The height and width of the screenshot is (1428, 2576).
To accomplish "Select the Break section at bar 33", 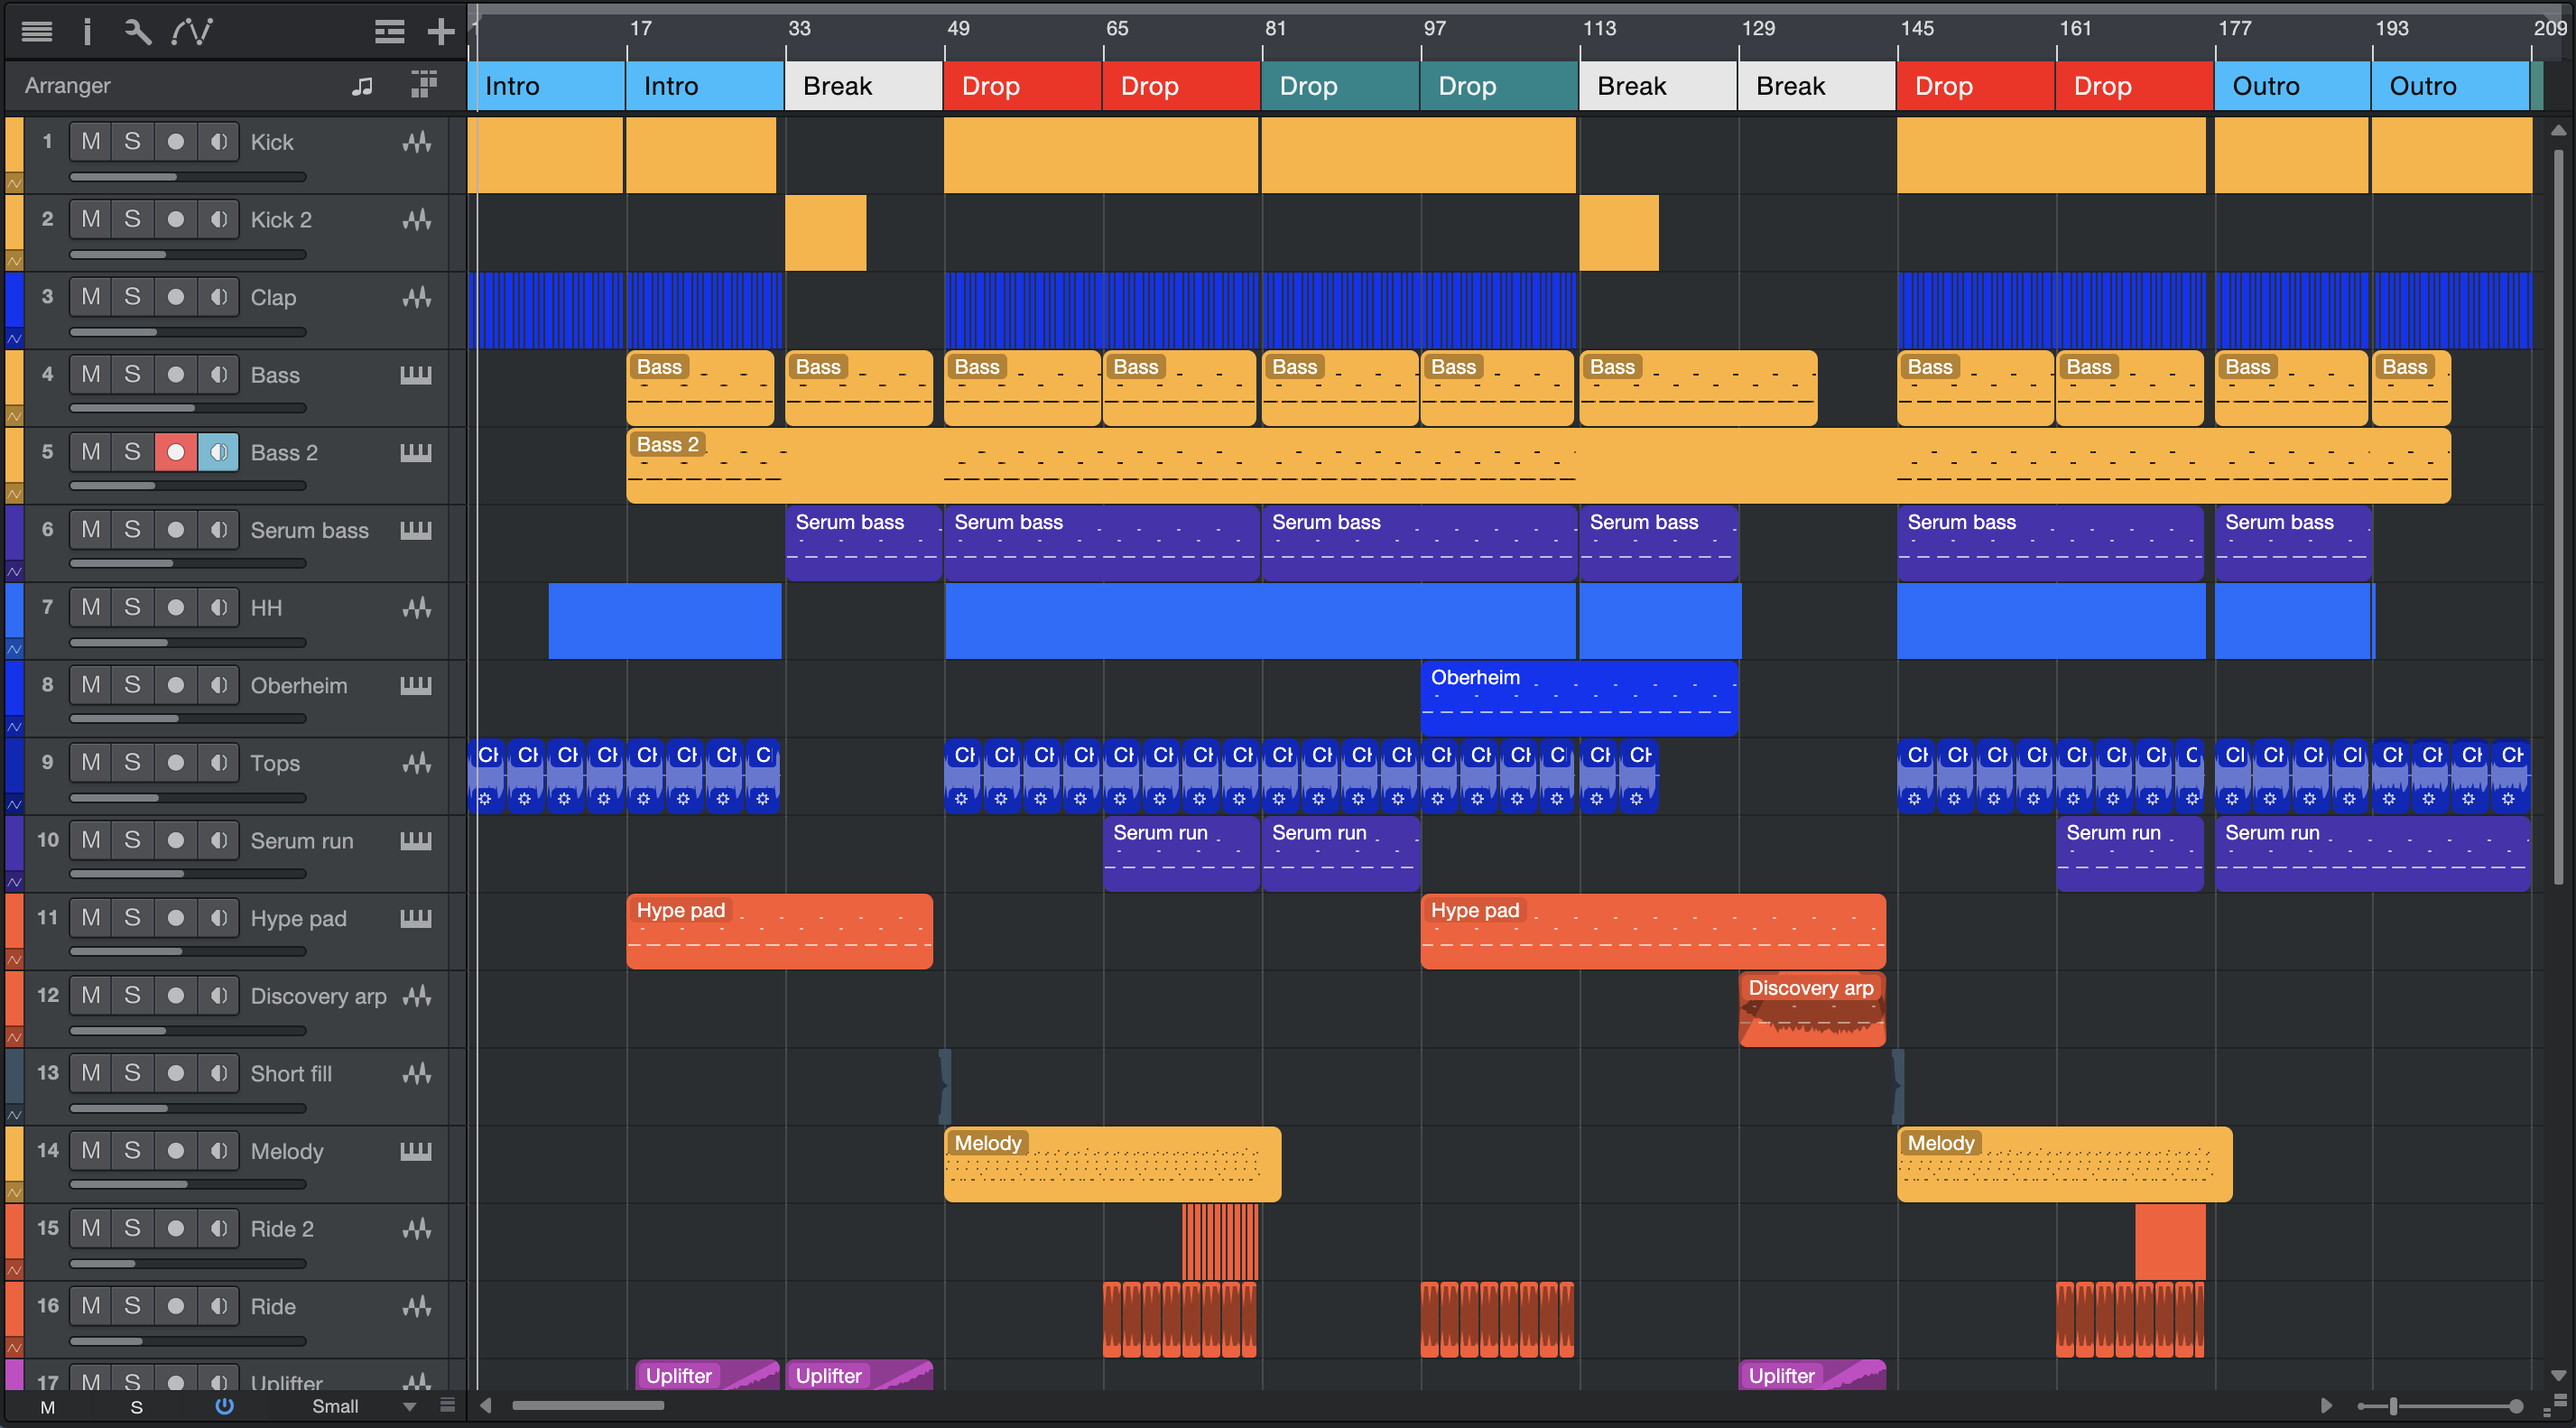I will click(x=864, y=86).
